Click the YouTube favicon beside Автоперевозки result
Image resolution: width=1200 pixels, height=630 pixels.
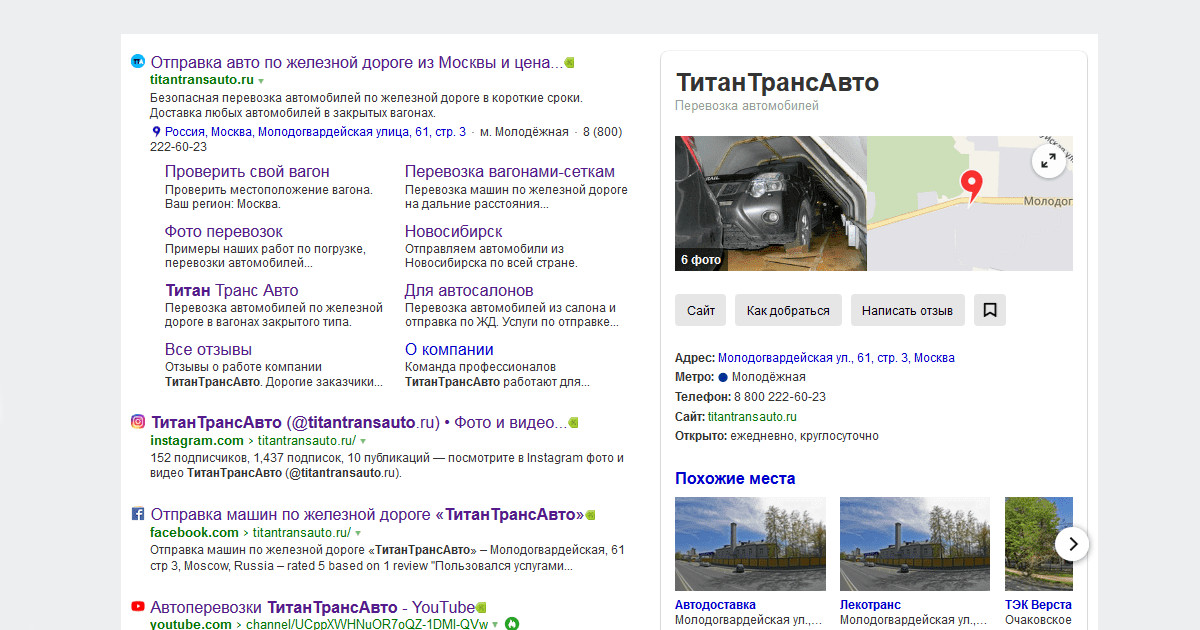[x=138, y=606]
